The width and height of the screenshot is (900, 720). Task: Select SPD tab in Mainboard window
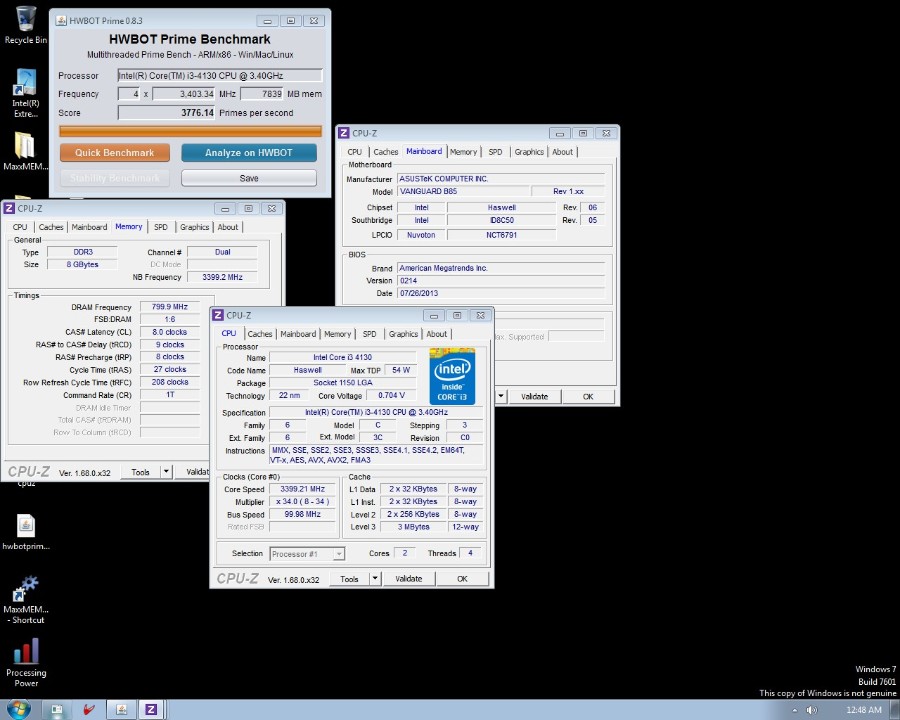pyautogui.click(x=495, y=152)
